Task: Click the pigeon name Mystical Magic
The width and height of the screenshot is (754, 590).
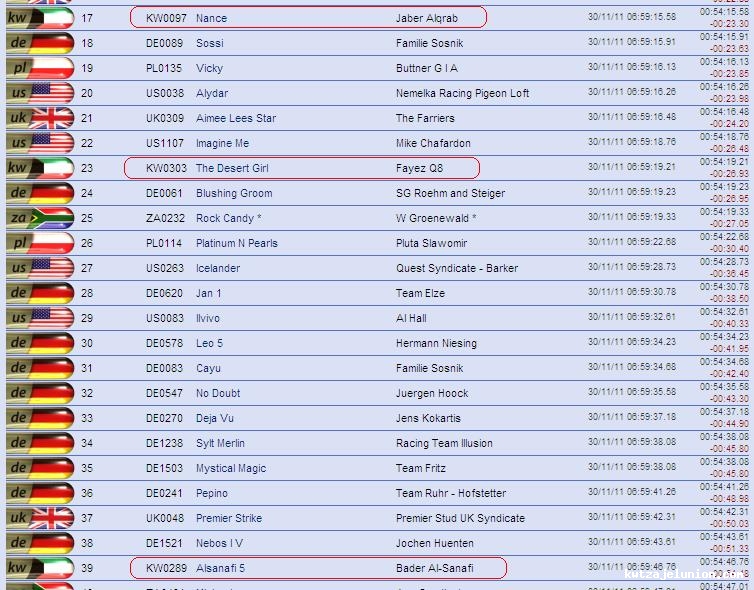Action: (x=231, y=468)
